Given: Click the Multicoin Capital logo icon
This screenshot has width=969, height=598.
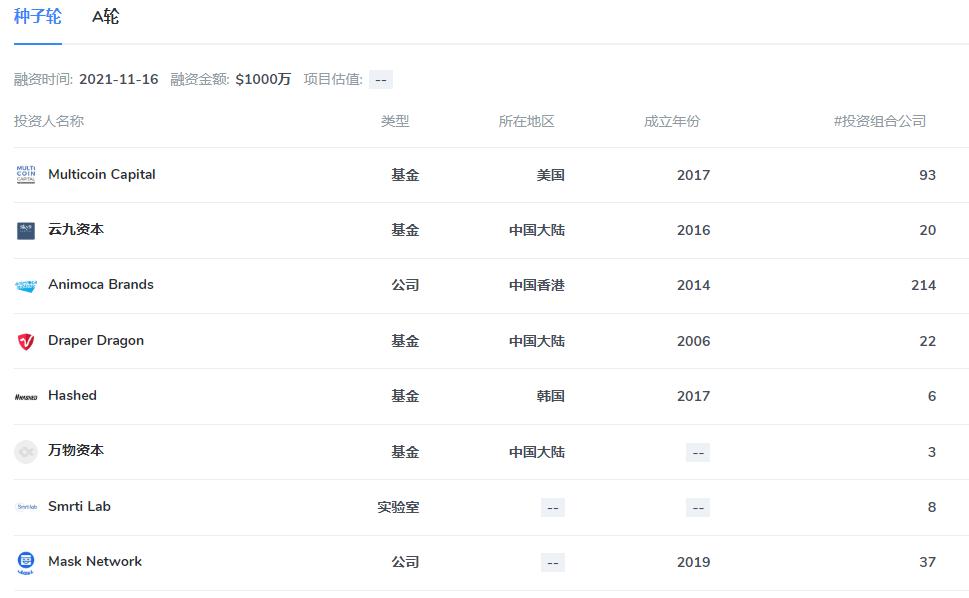Looking at the screenshot, I should click(26, 174).
